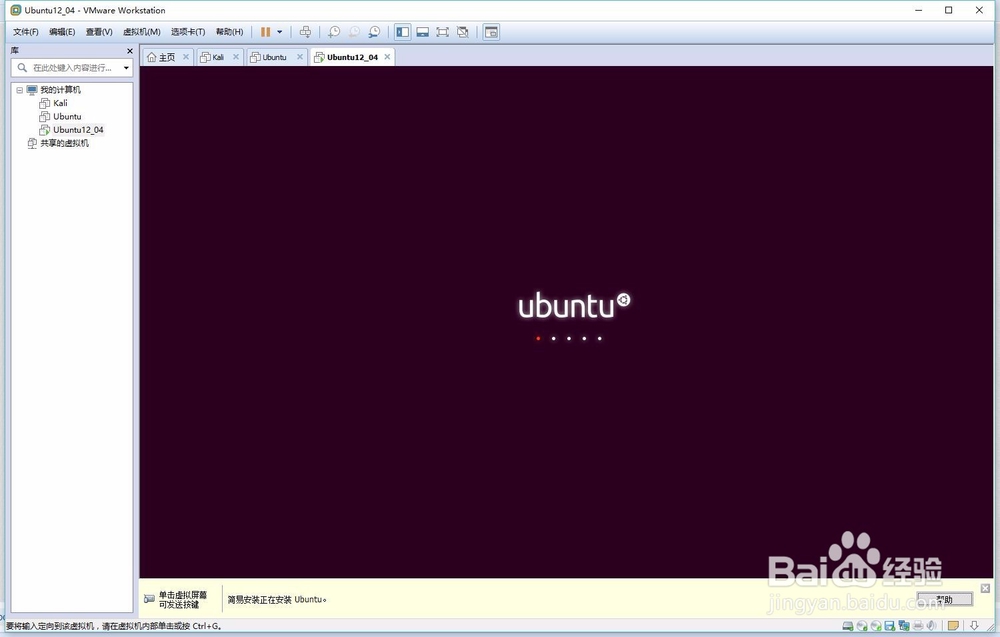Open the 查看(V) menu
The width and height of the screenshot is (1000, 637).
tap(99, 32)
